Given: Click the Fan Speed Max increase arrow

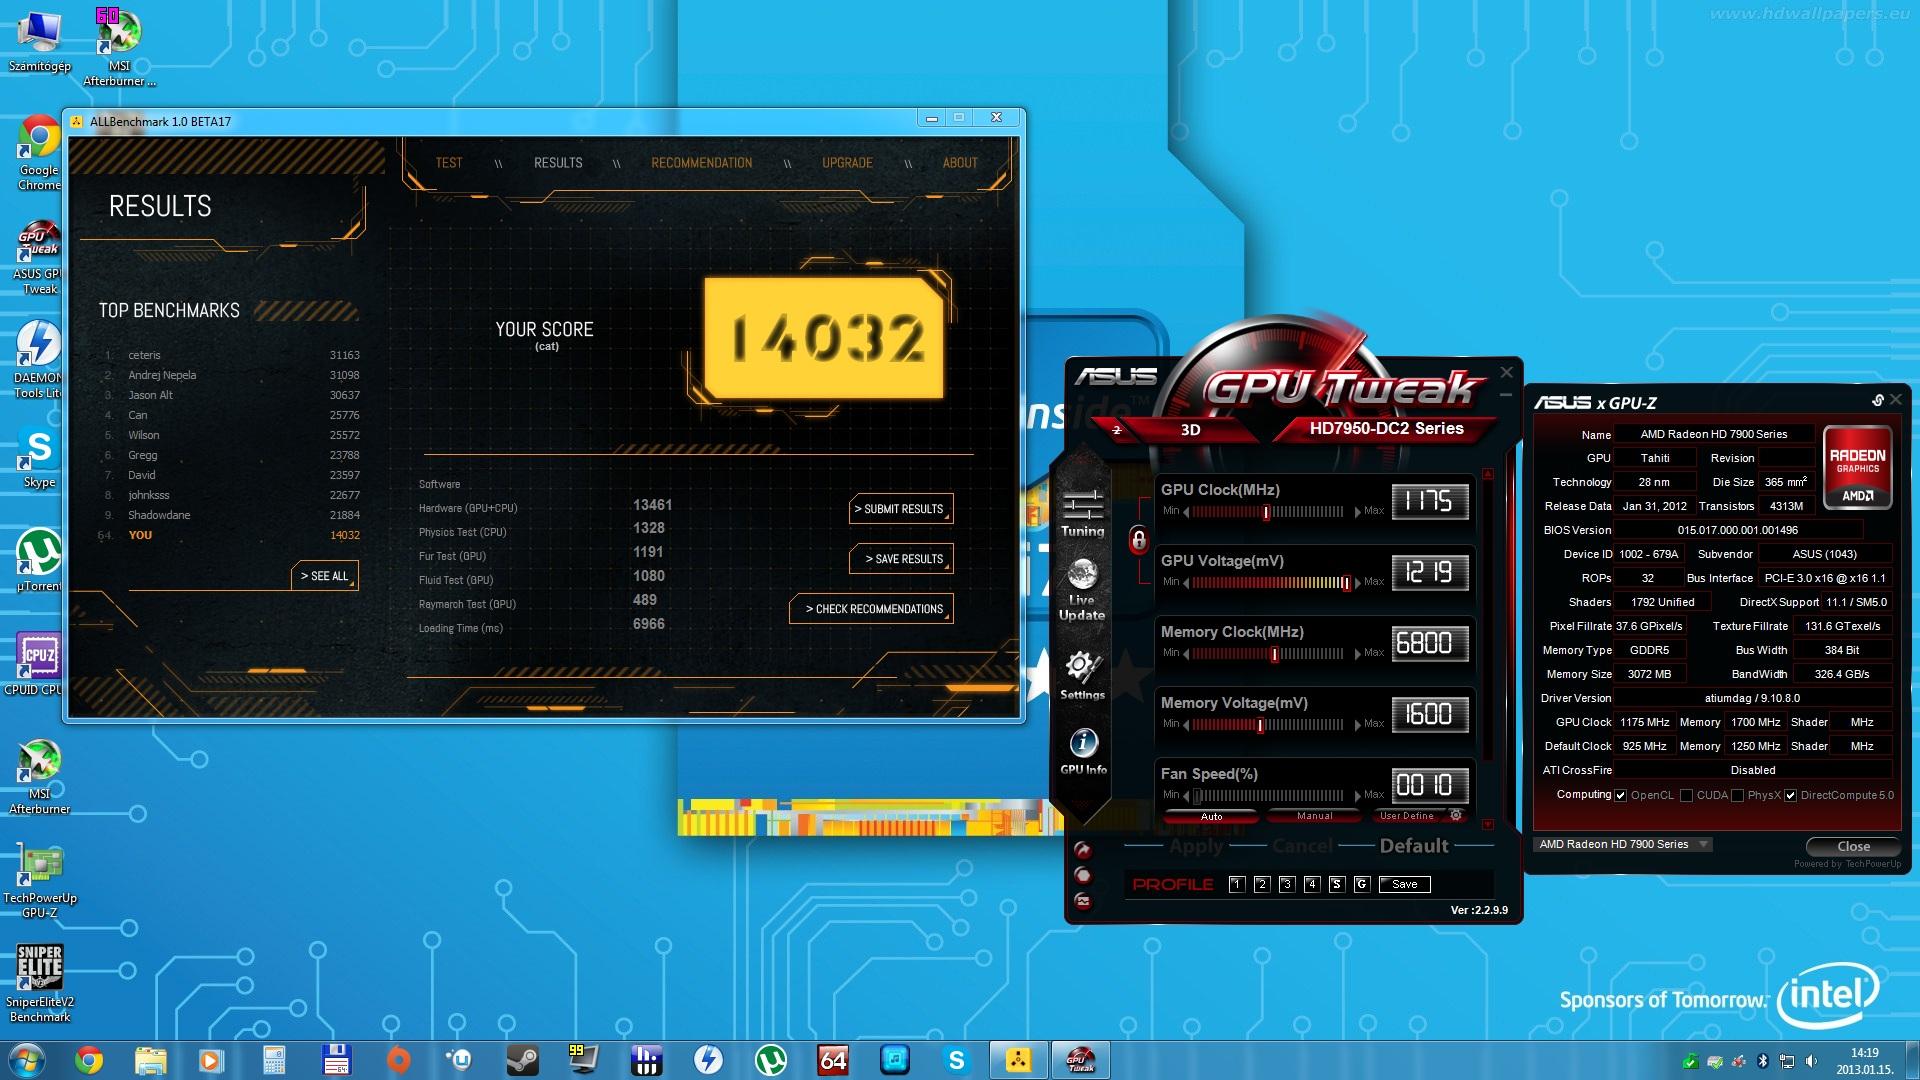Looking at the screenshot, I should pyautogui.click(x=1357, y=796).
